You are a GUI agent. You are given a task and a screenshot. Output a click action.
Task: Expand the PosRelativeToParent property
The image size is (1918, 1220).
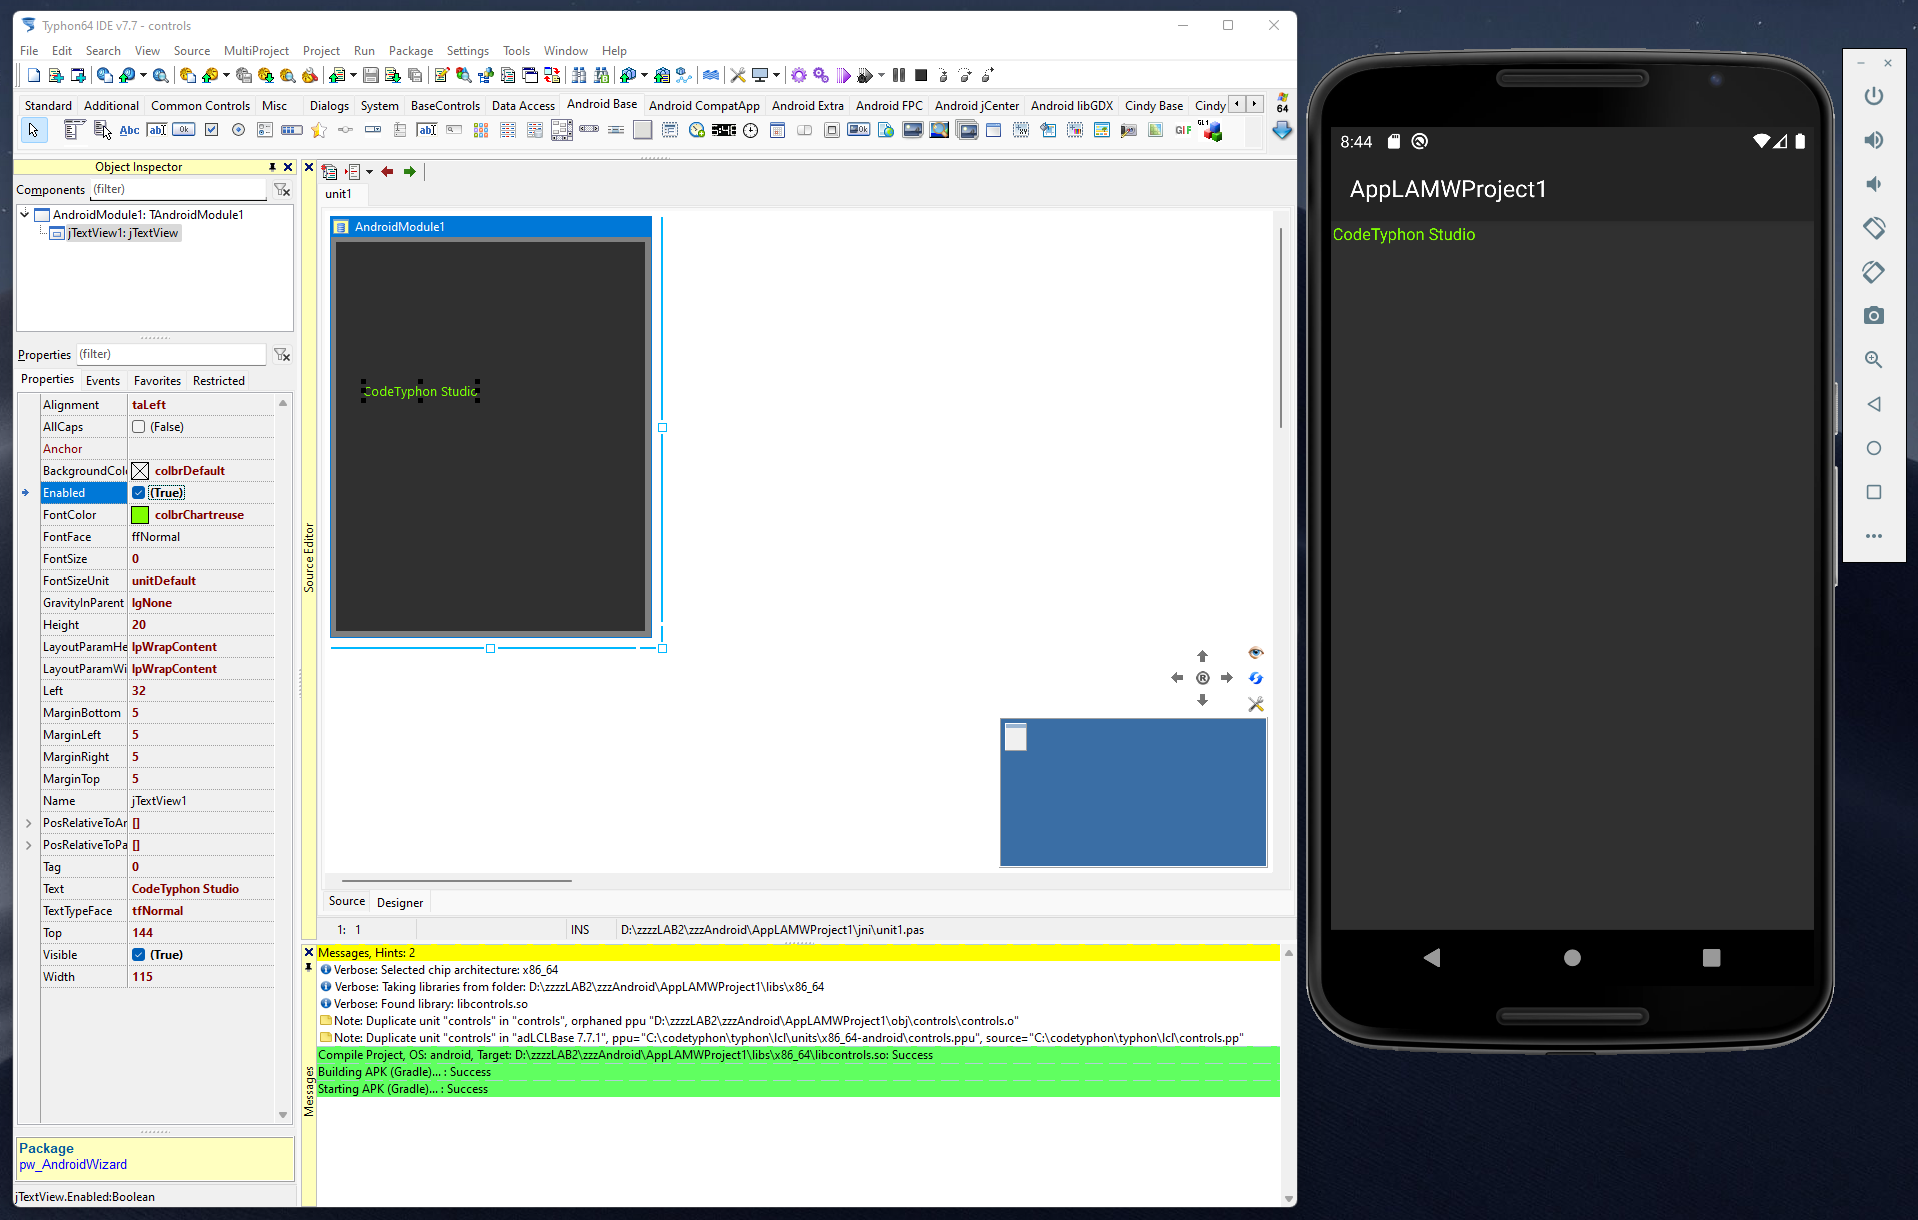click(28, 845)
